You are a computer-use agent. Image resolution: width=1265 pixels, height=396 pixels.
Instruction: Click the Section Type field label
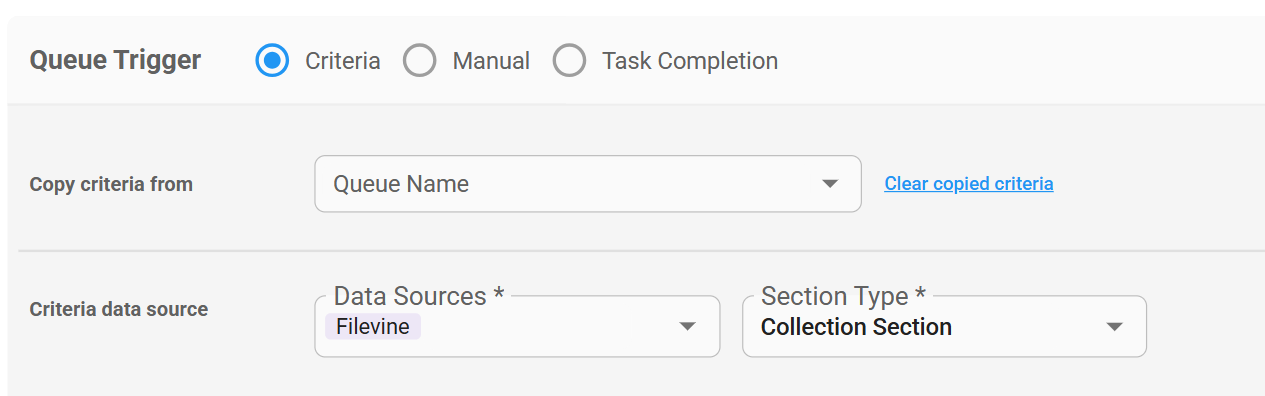[x=844, y=296]
